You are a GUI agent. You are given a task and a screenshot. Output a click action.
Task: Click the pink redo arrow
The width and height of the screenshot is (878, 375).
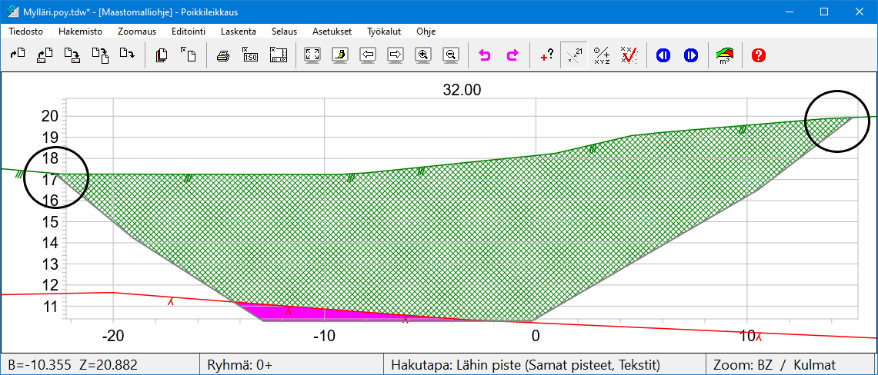512,55
